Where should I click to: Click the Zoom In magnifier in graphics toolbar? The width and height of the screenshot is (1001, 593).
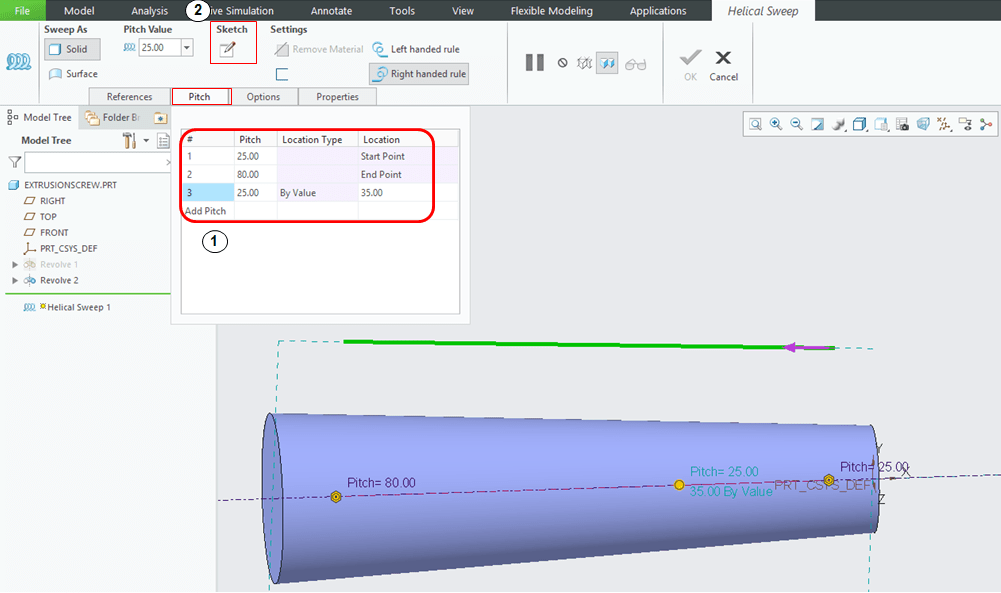point(778,124)
